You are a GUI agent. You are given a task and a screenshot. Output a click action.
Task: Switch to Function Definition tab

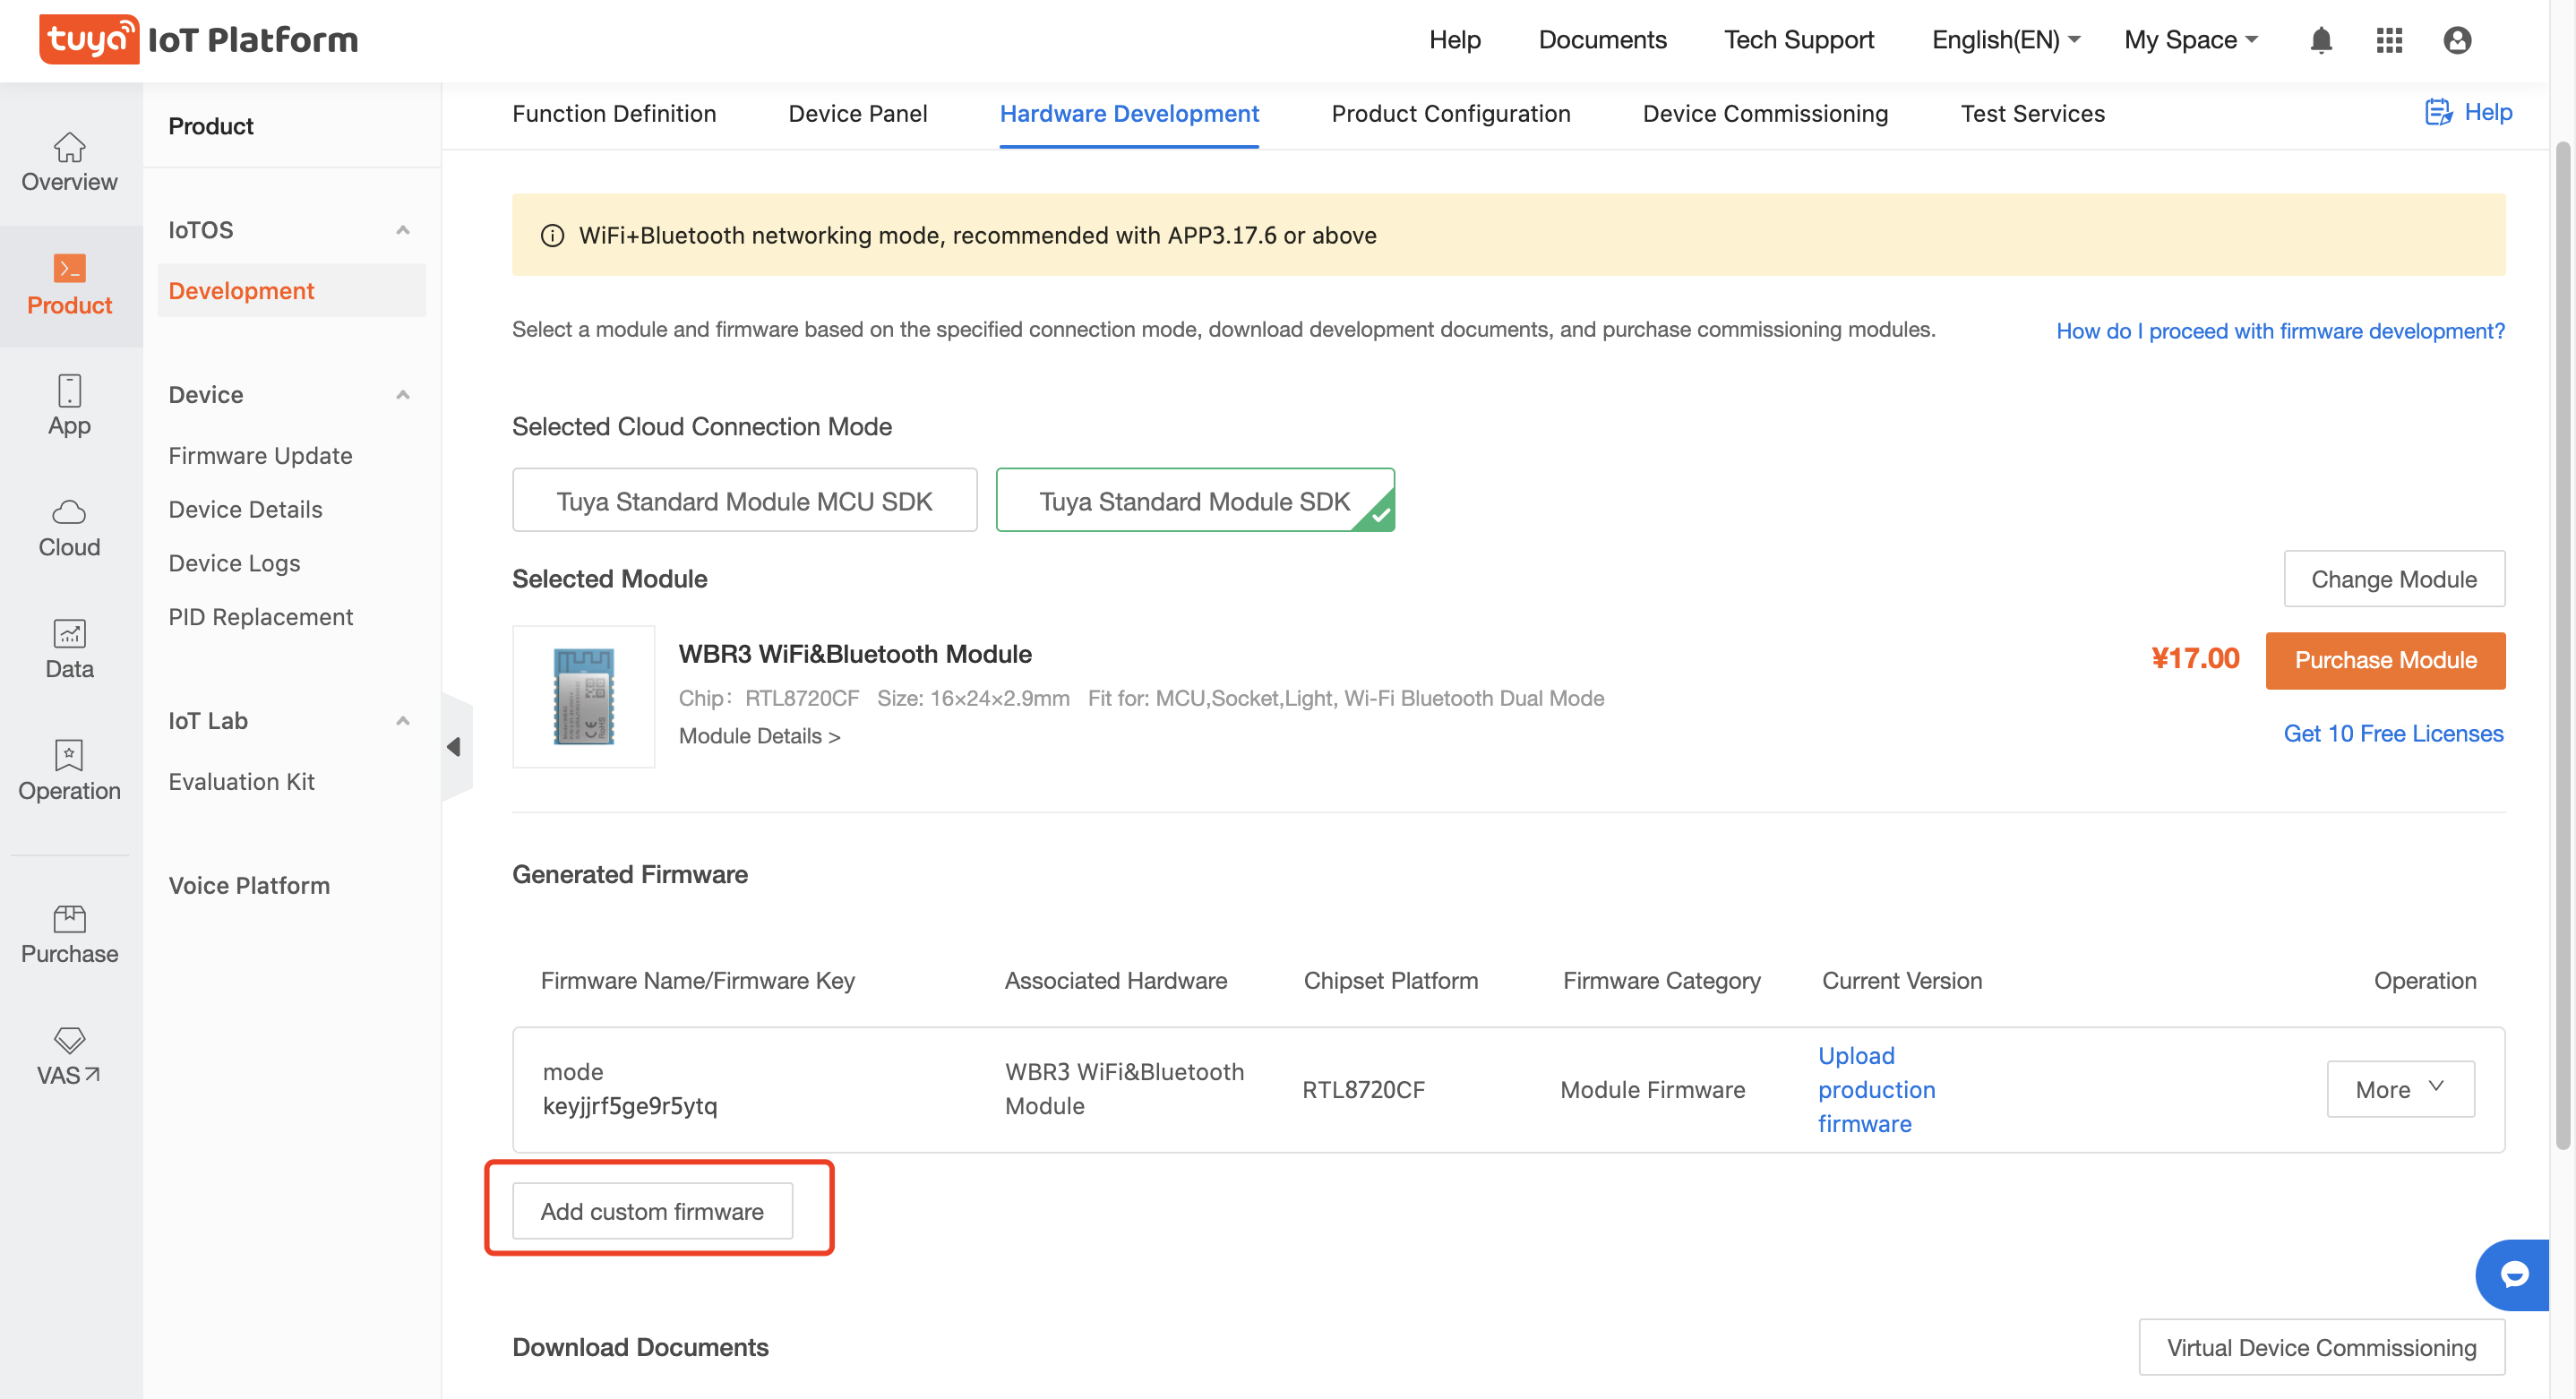(614, 114)
